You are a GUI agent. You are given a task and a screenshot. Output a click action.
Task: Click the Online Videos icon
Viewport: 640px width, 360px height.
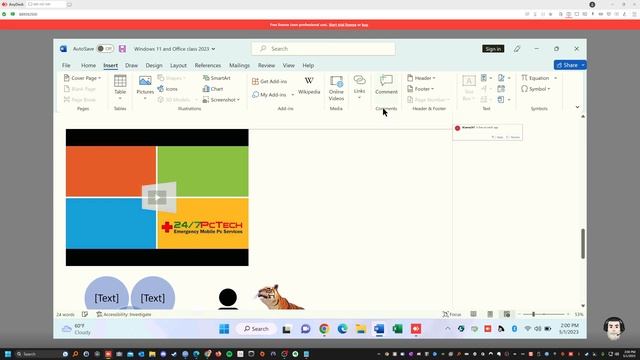click(x=336, y=81)
